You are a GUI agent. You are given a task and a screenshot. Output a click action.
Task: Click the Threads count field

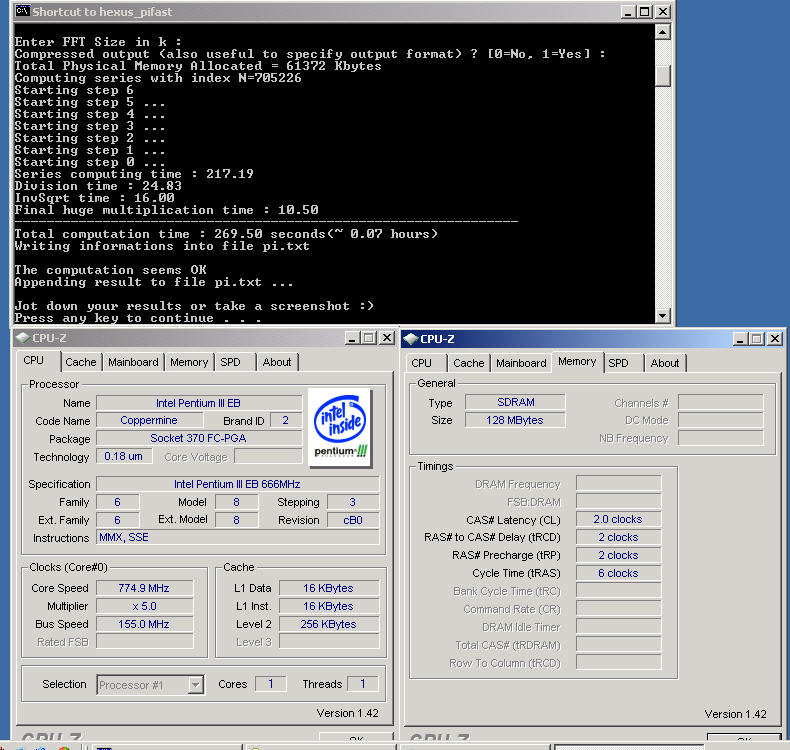click(x=363, y=684)
